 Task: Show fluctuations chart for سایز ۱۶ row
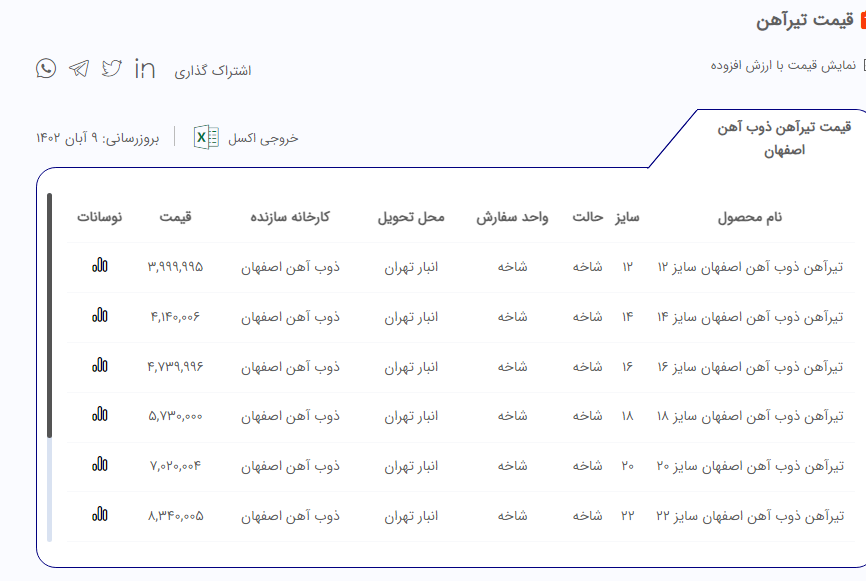pyautogui.click(x=100, y=366)
